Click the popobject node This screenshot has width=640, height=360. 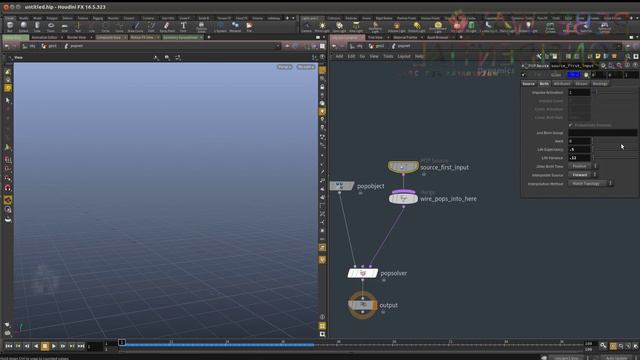342,186
